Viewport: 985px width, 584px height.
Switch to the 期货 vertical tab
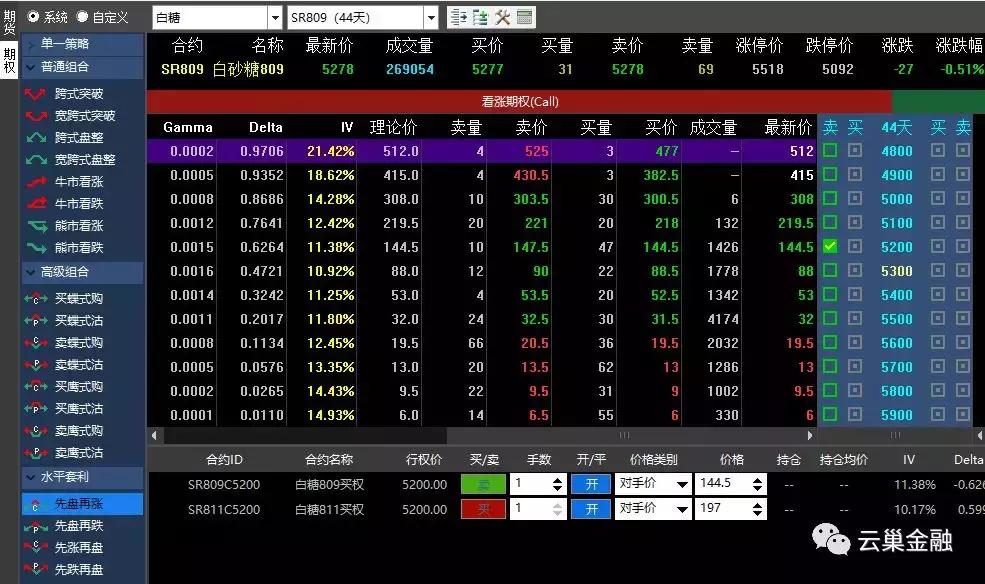9,22
